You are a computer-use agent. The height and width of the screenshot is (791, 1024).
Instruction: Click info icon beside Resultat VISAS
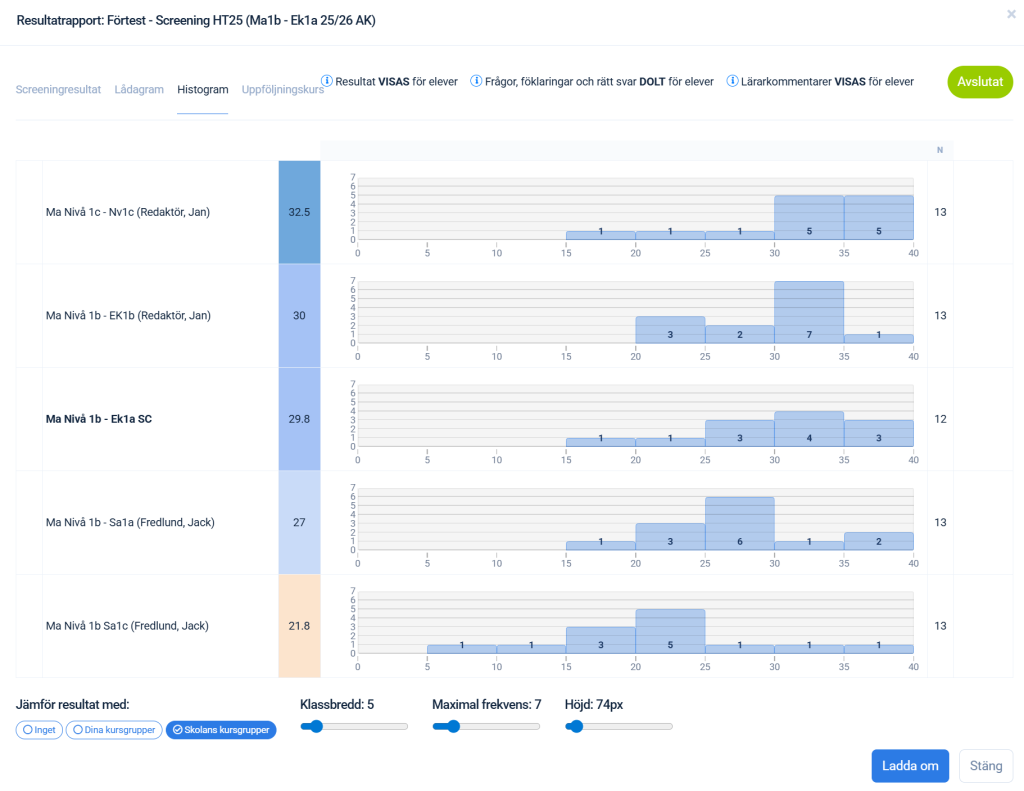[x=326, y=81]
